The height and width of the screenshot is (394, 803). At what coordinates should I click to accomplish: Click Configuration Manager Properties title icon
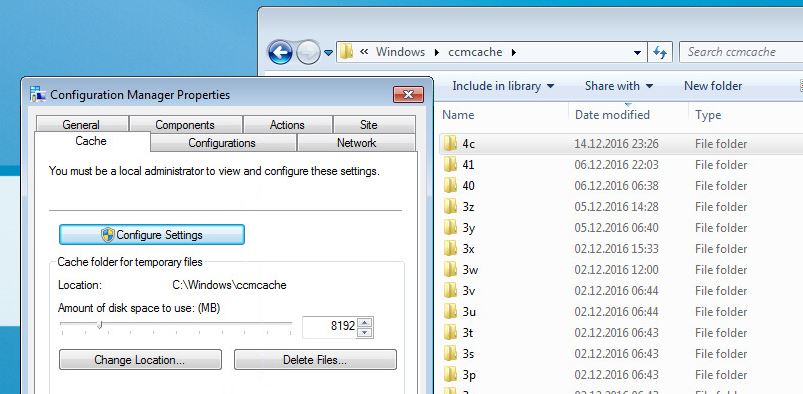(x=38, y=94)
